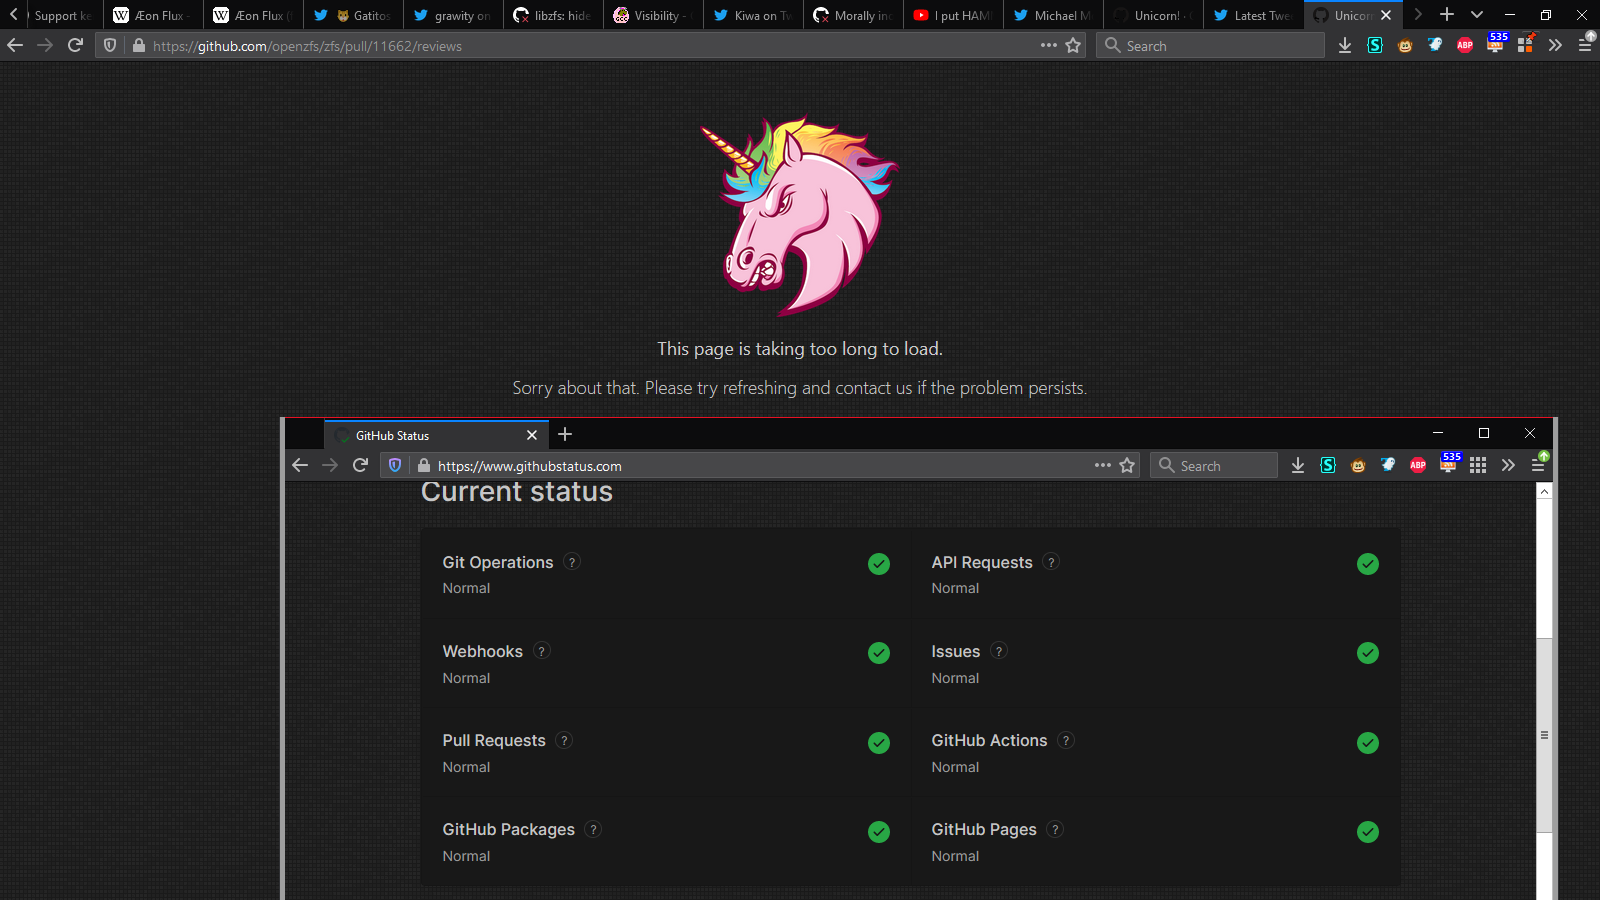Bookmark the github.com page with the star

[x=1073, y=45]
